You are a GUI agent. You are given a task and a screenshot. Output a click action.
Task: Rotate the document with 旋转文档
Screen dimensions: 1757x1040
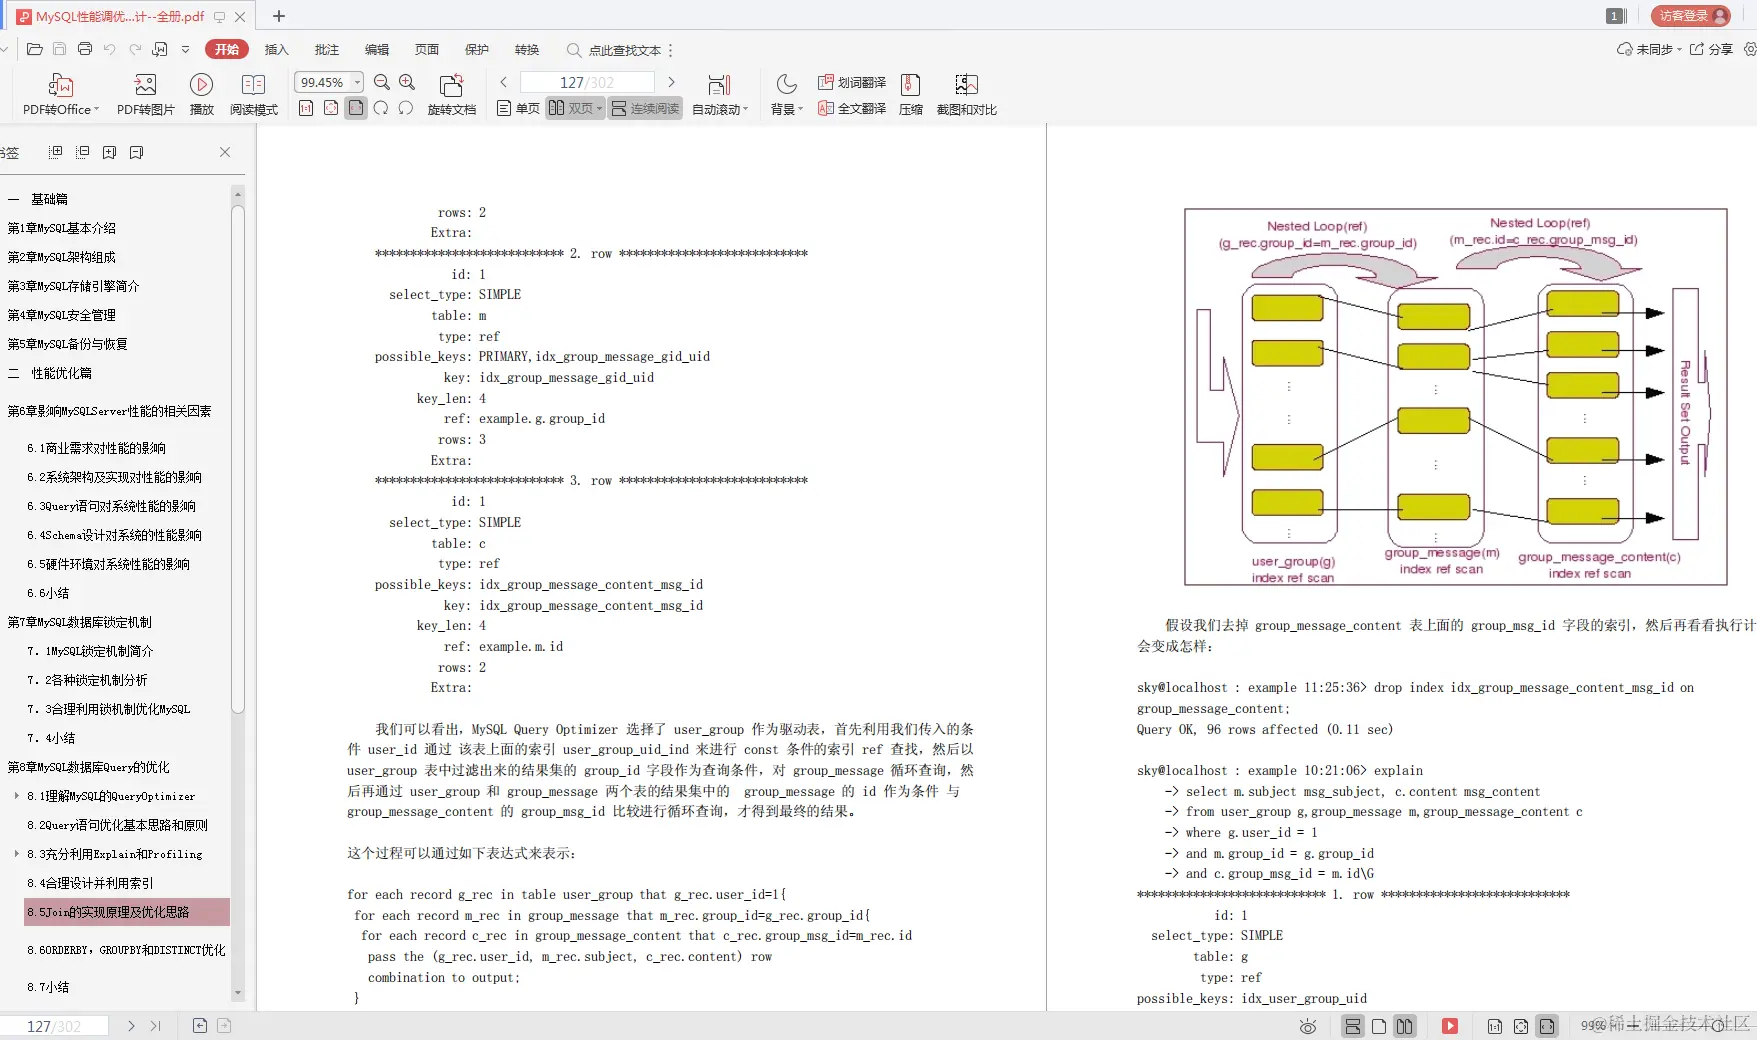point(451,93)
